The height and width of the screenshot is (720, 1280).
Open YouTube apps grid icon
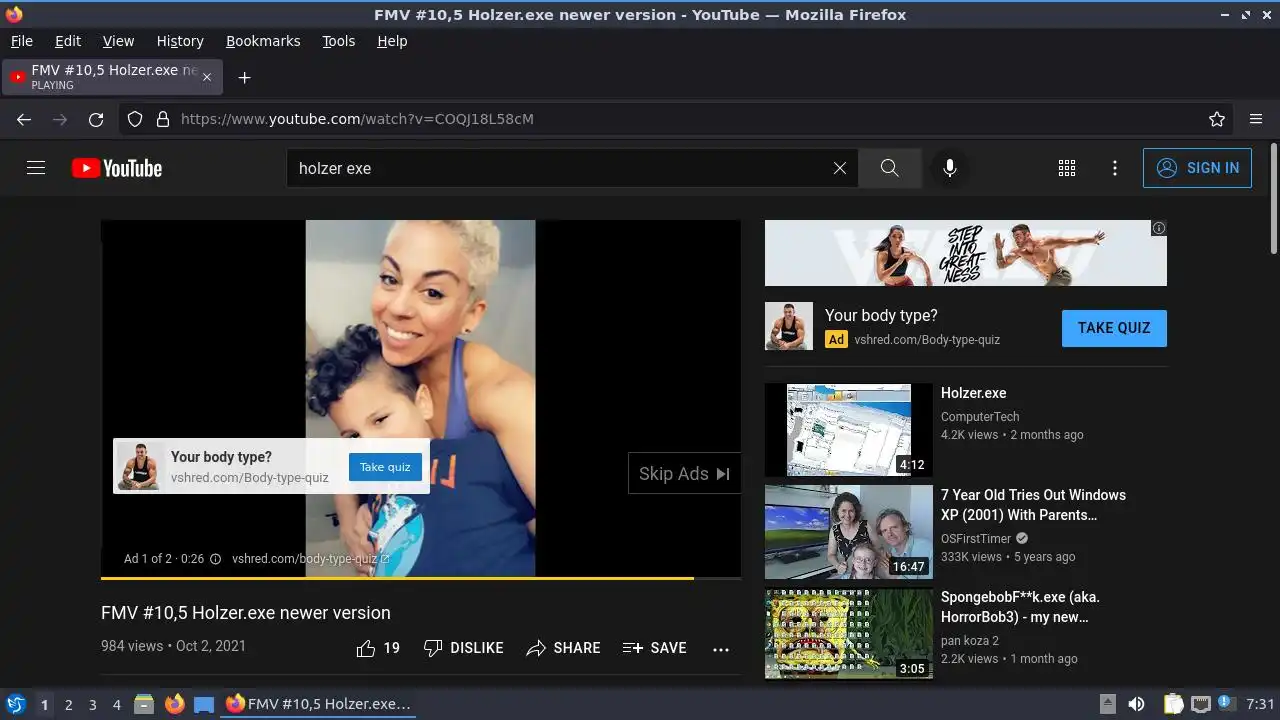[x=1067, y=168]
